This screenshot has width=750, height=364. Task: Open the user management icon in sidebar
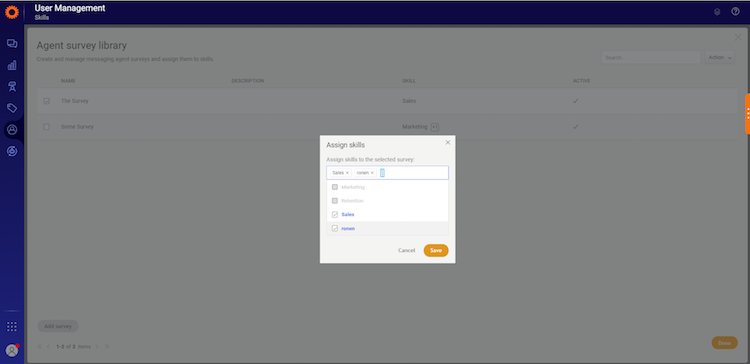click(12, 129)
